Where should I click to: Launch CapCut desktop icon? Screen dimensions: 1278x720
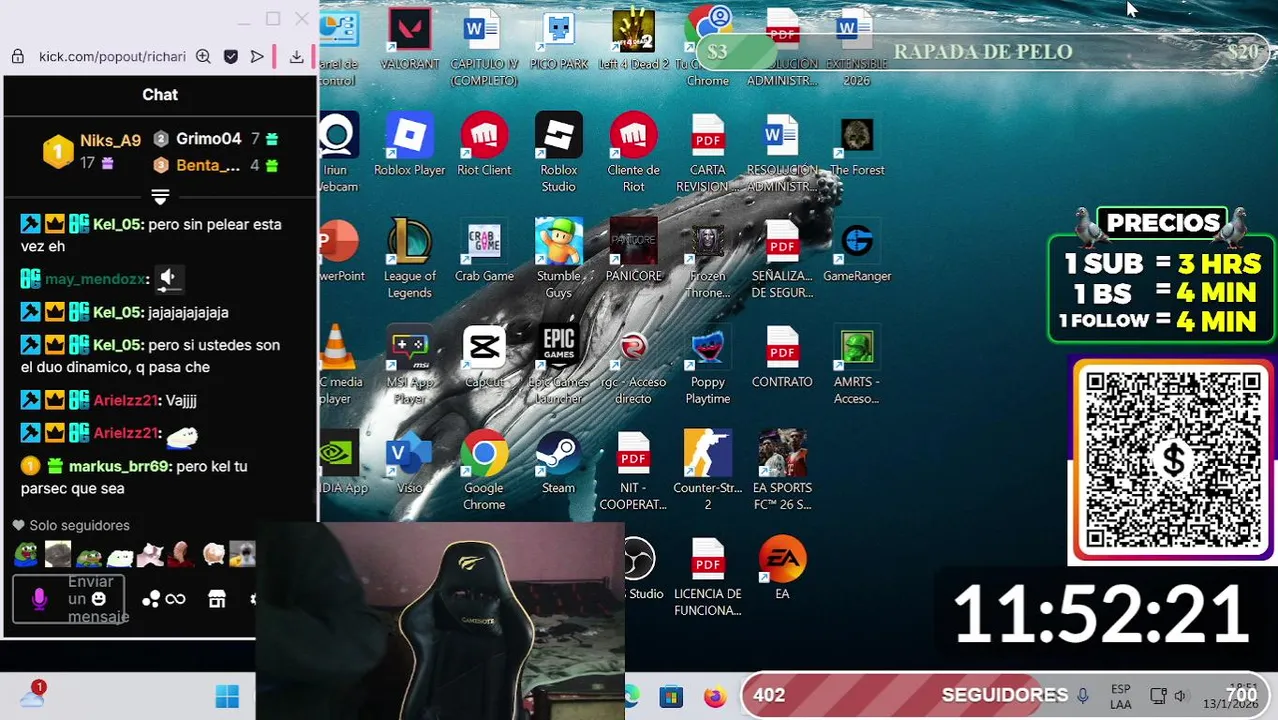[x=484, y=358]
